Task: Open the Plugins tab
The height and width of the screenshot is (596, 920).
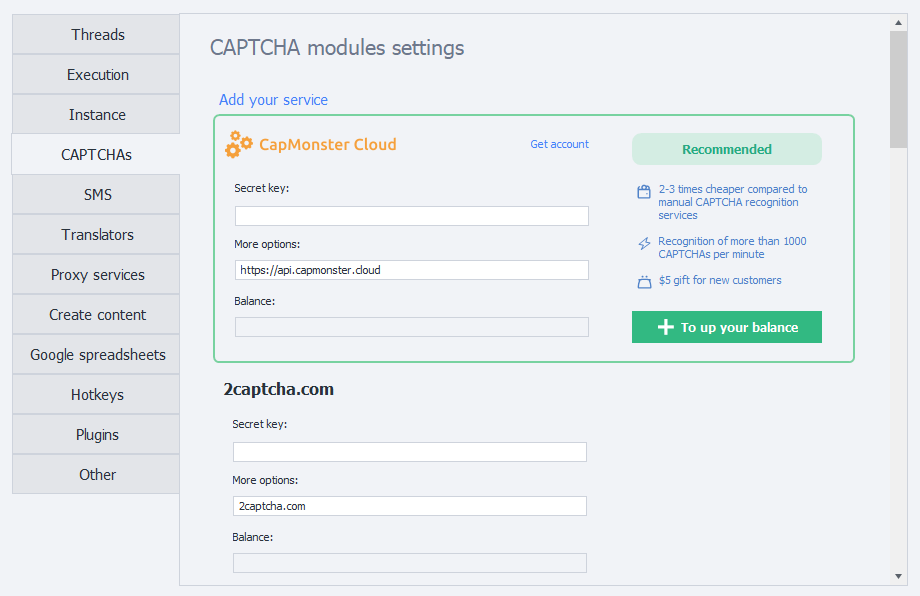Action: coord(97,435)
